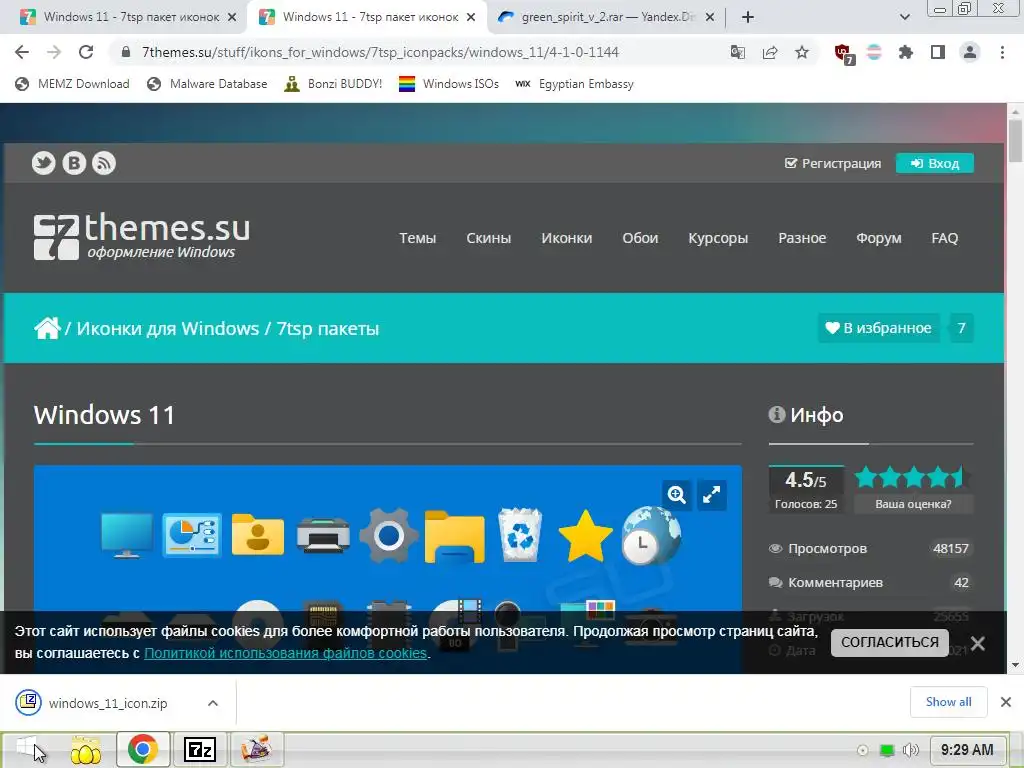1024x768 pixels.
Task: Toggle the browser side panel icon
Action: pos(938,52)
